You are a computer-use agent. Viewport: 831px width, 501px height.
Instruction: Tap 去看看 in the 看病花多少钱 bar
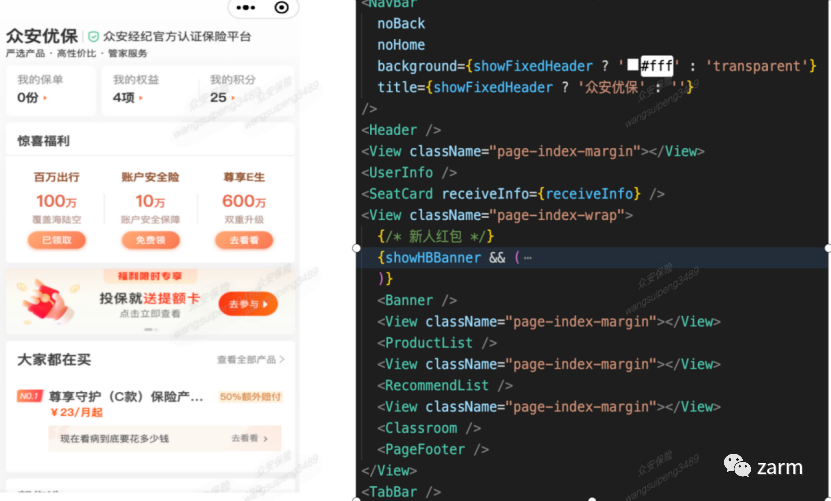coord(250,438)
